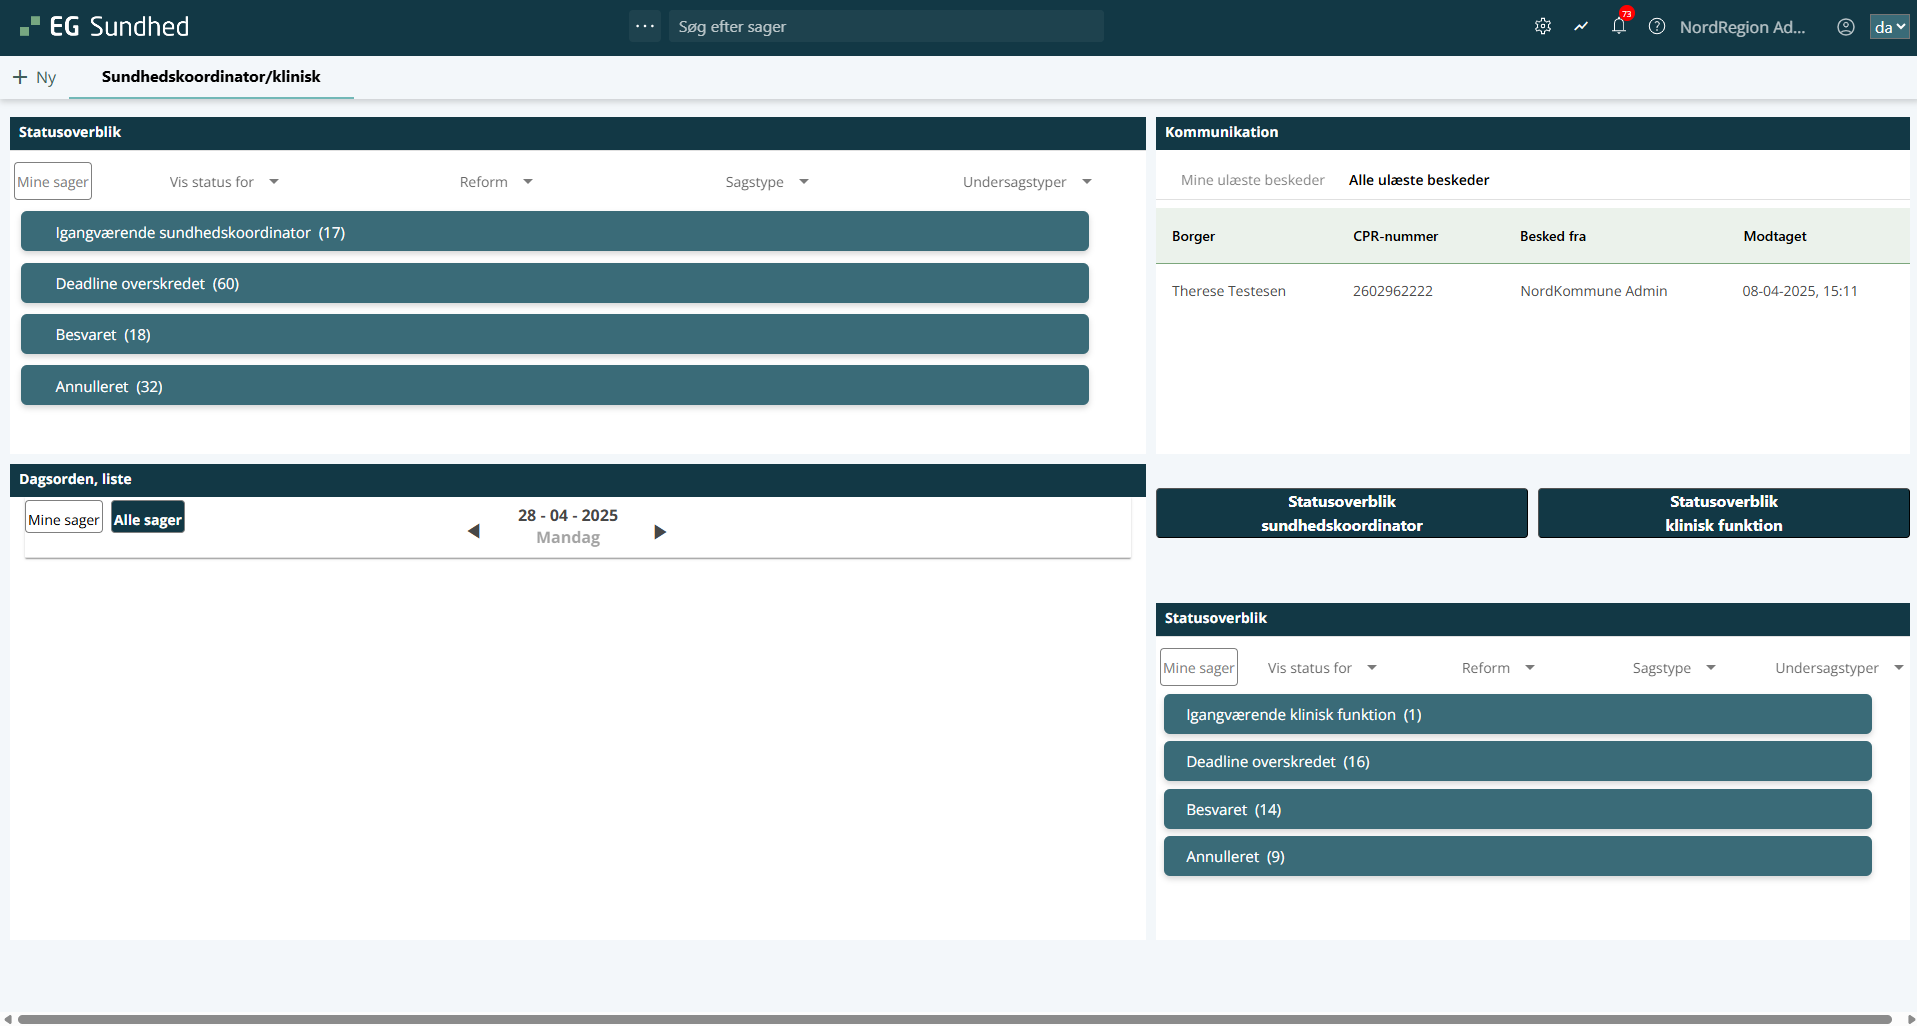Open the top-left Sagstype dropdown
This screenshot has height=1026, width=1917.
(x=766, y=182)
